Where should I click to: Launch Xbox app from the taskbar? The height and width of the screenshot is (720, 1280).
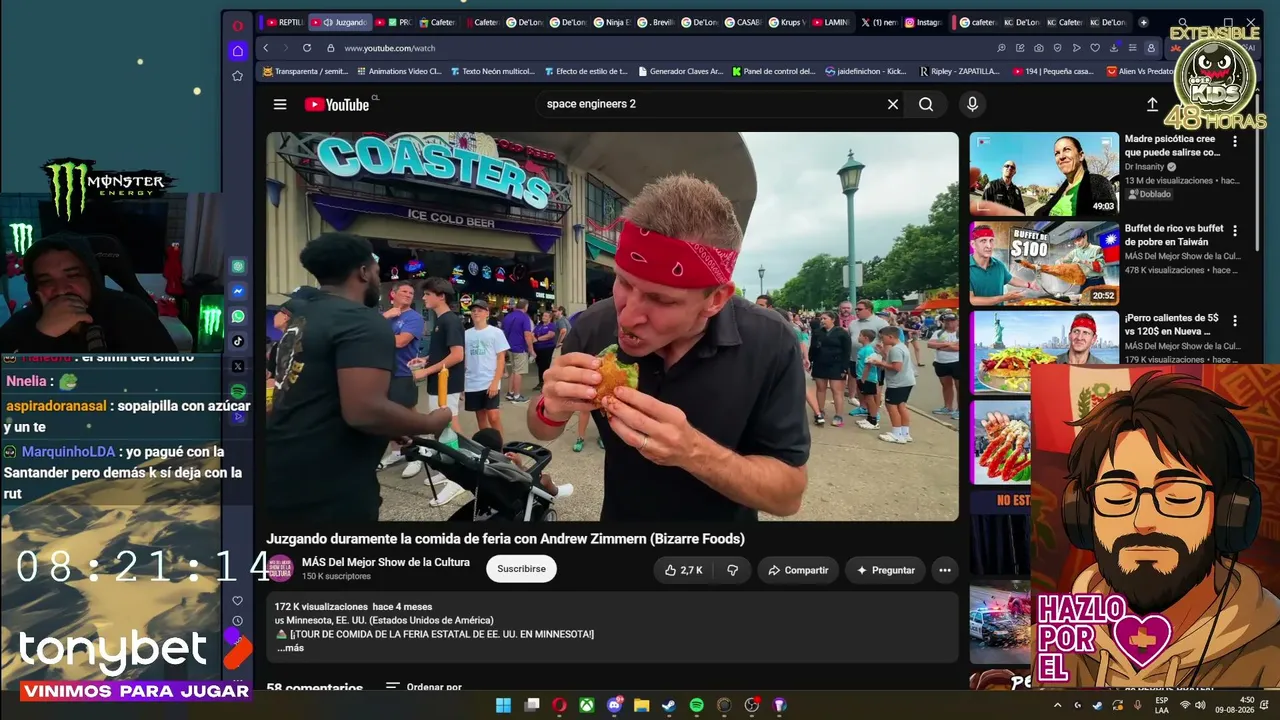click(x=587, y=705)
